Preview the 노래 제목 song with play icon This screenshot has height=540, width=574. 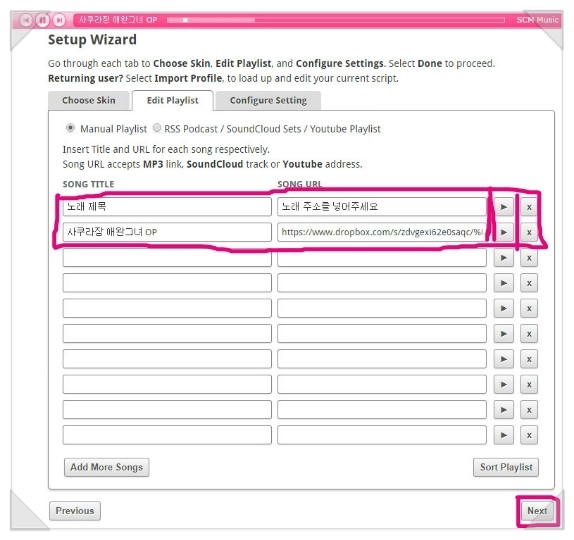504,207
